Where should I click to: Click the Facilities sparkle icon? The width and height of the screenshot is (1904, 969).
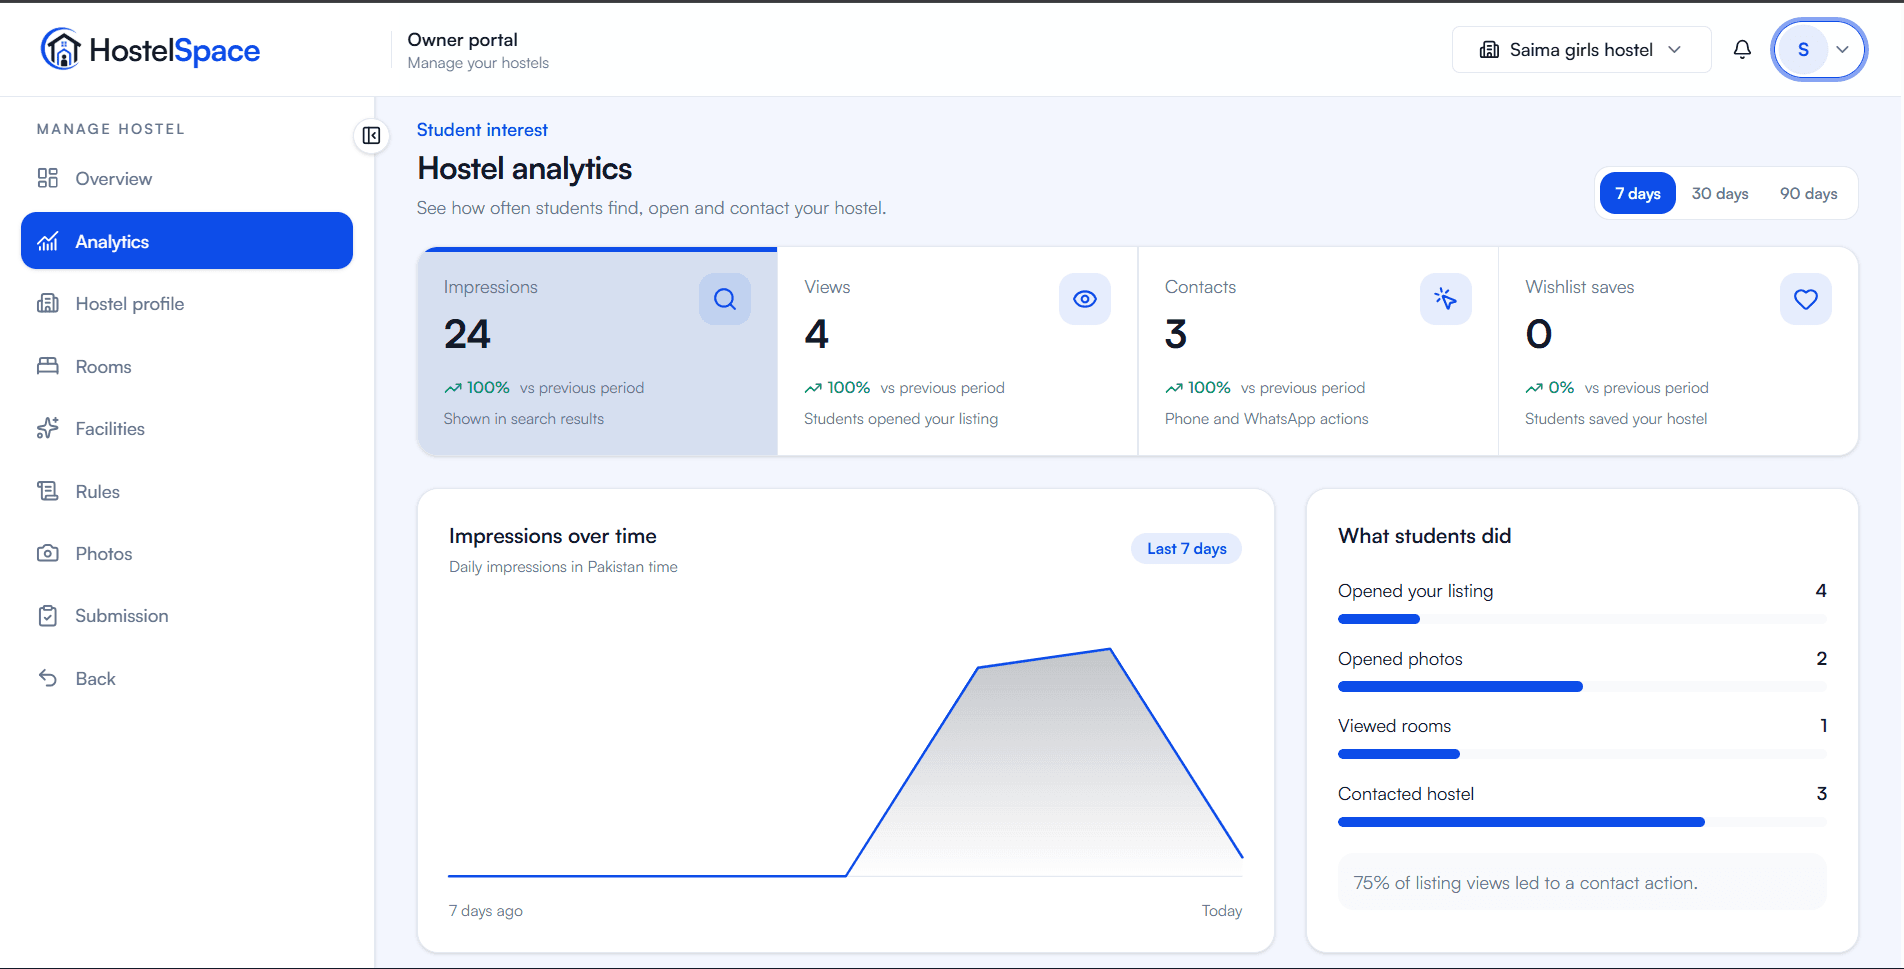[48, 428]
